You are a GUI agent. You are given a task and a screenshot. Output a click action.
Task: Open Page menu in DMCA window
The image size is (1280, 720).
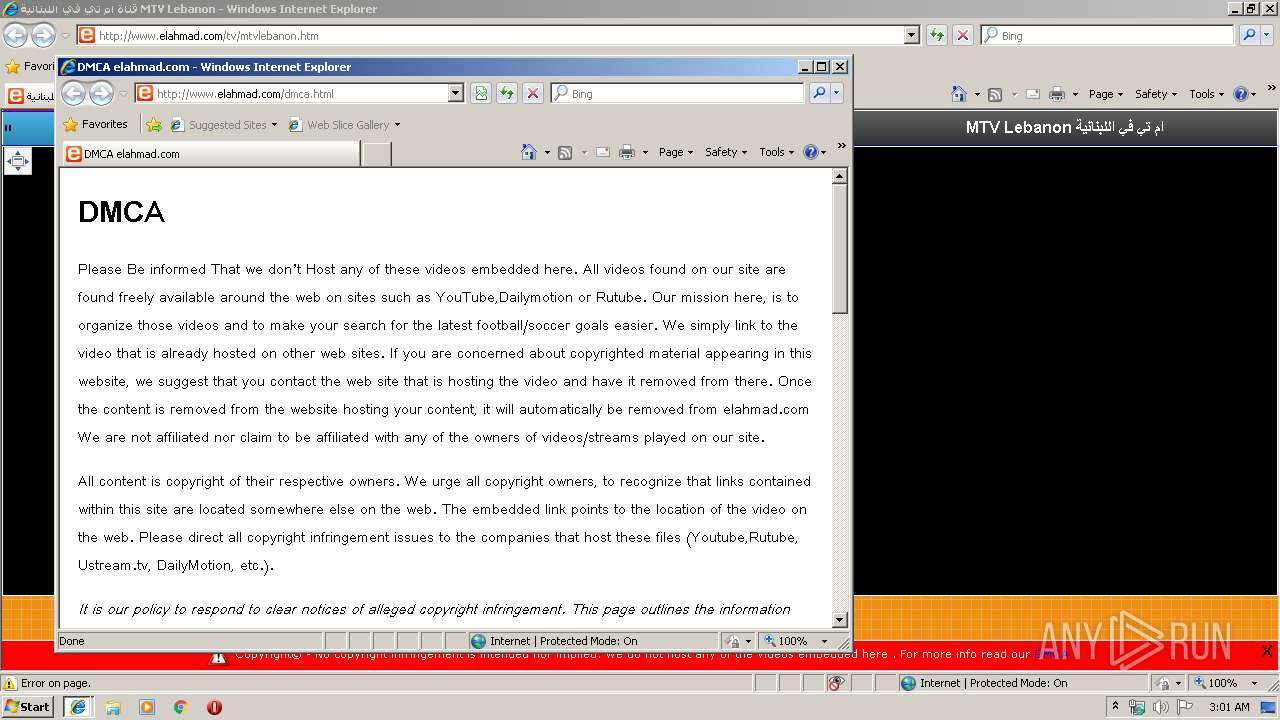tap(676, 152)
